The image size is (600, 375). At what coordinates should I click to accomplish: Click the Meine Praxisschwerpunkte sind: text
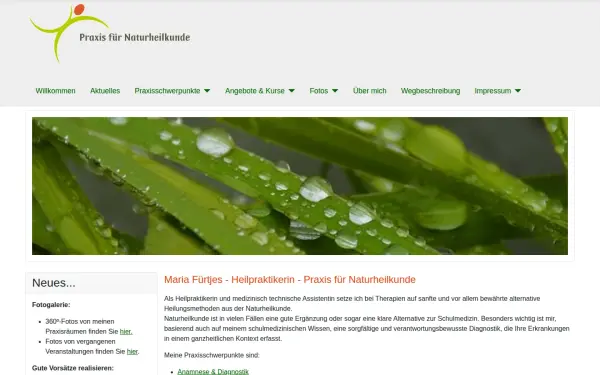pos(212,355)
